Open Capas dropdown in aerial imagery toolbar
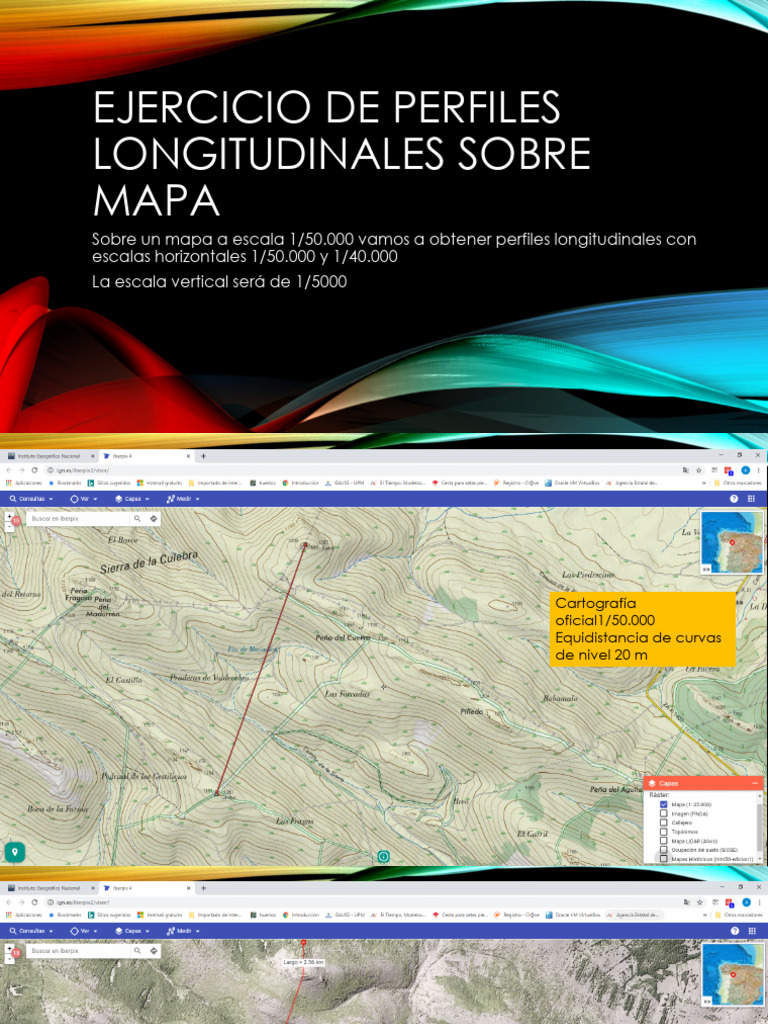Screen dimensions: 768x1024 pos(132,931)
